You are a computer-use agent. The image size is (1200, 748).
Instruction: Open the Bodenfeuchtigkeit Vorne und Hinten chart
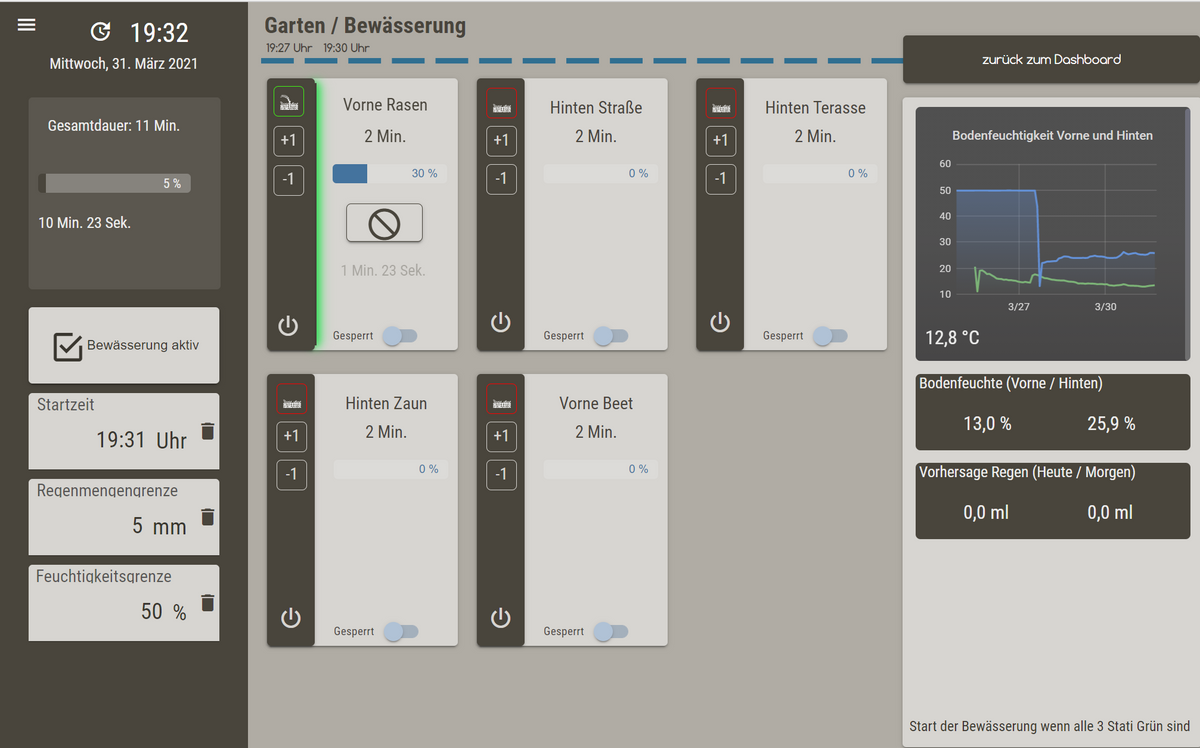click(1053, 234)
